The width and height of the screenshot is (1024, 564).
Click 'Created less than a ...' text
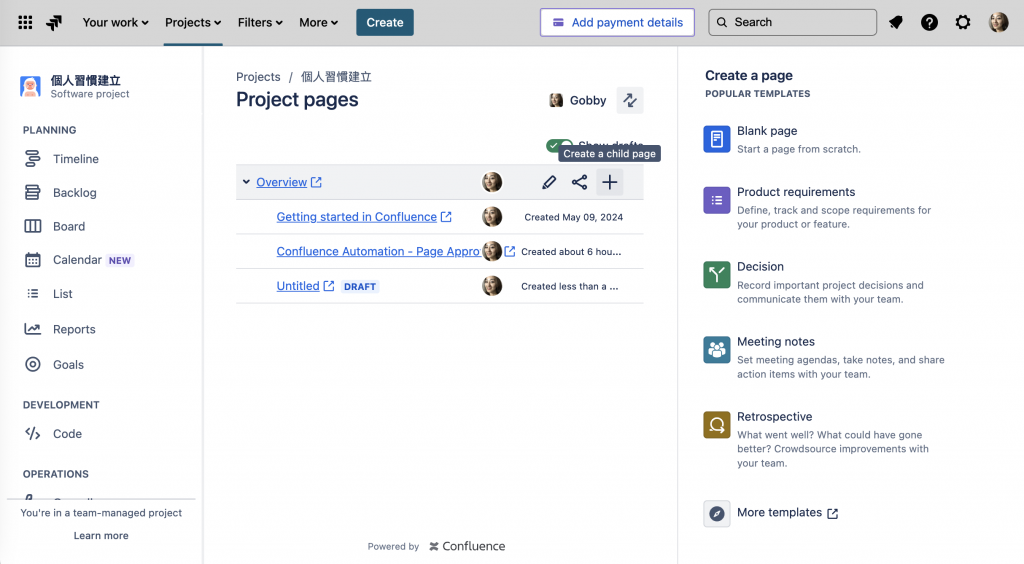569,287
